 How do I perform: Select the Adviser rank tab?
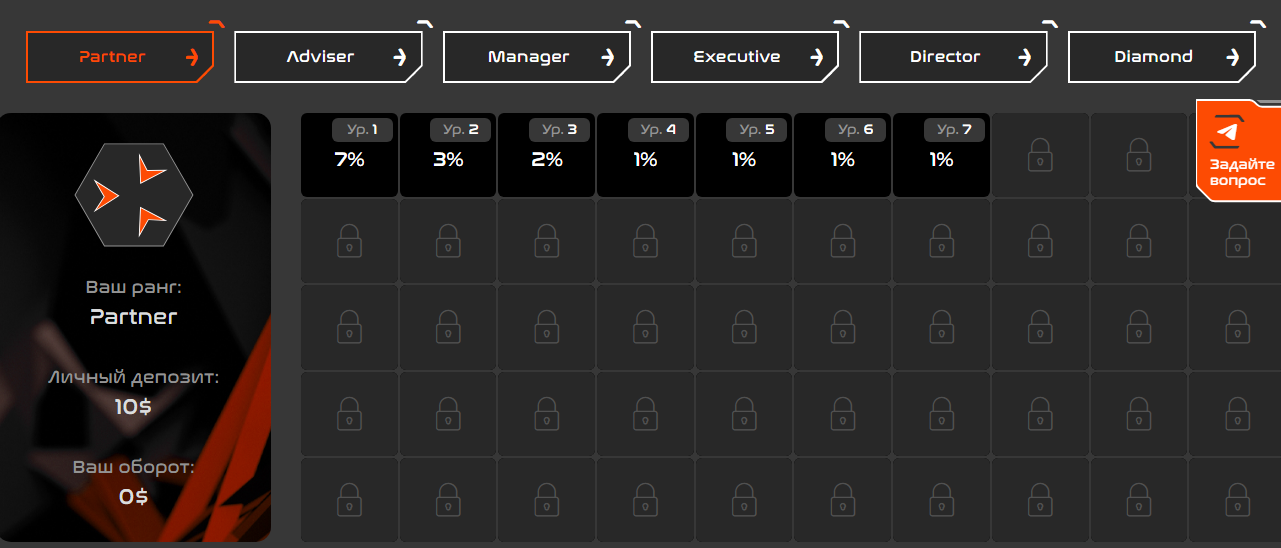(x=328, y=57)
